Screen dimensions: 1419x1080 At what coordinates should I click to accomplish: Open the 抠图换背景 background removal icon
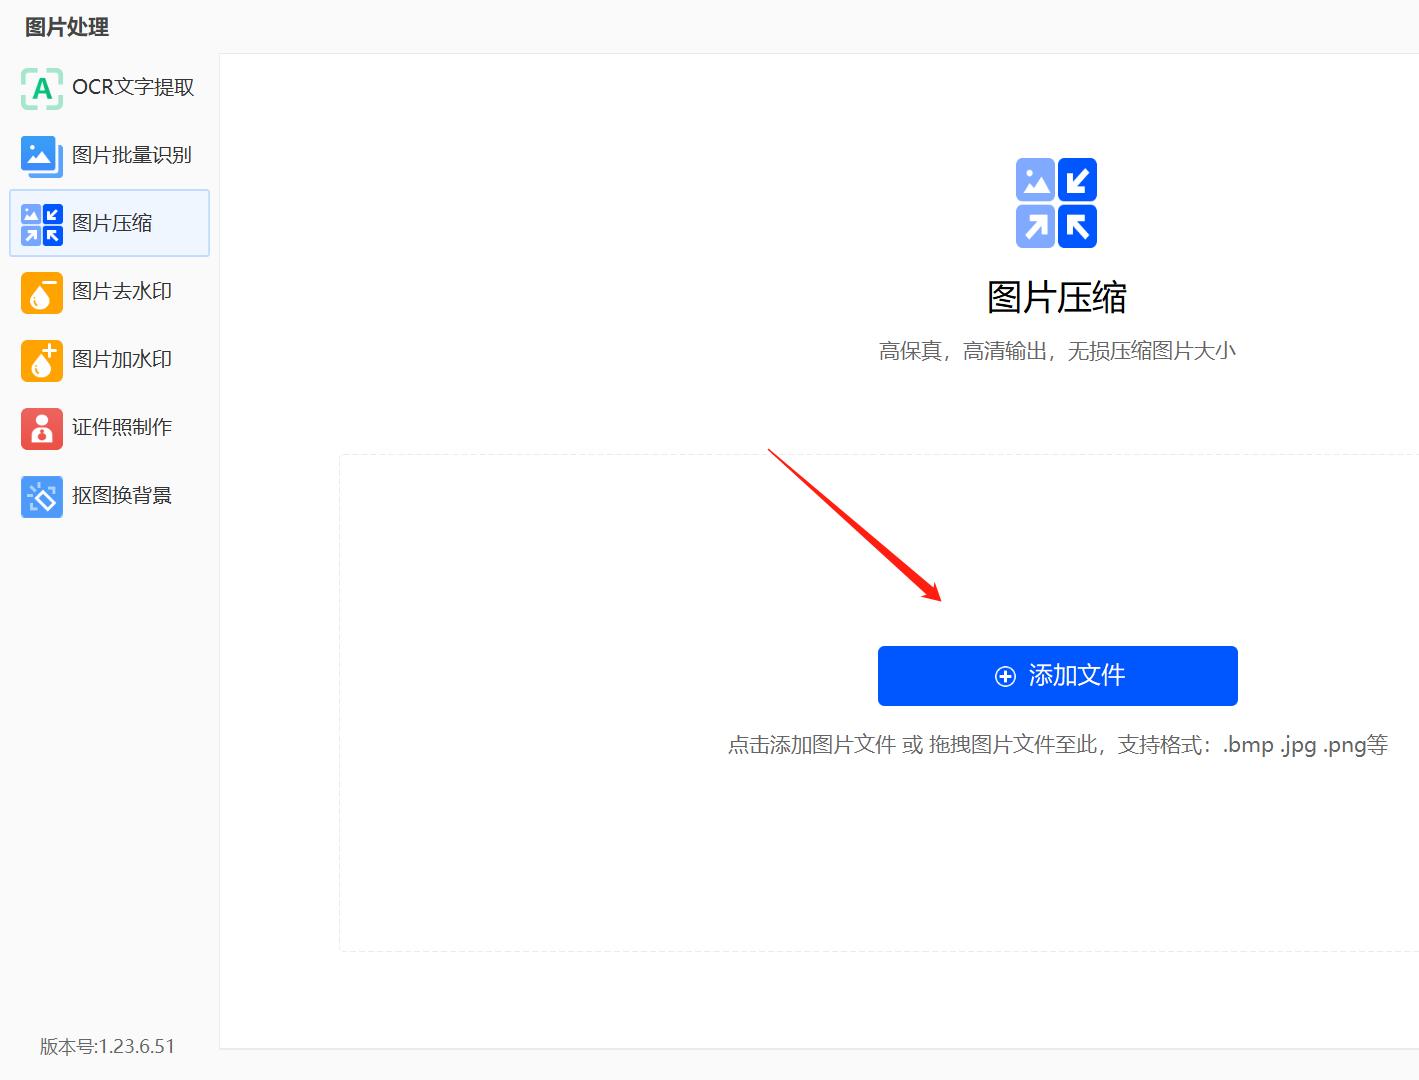coord(41,496)
